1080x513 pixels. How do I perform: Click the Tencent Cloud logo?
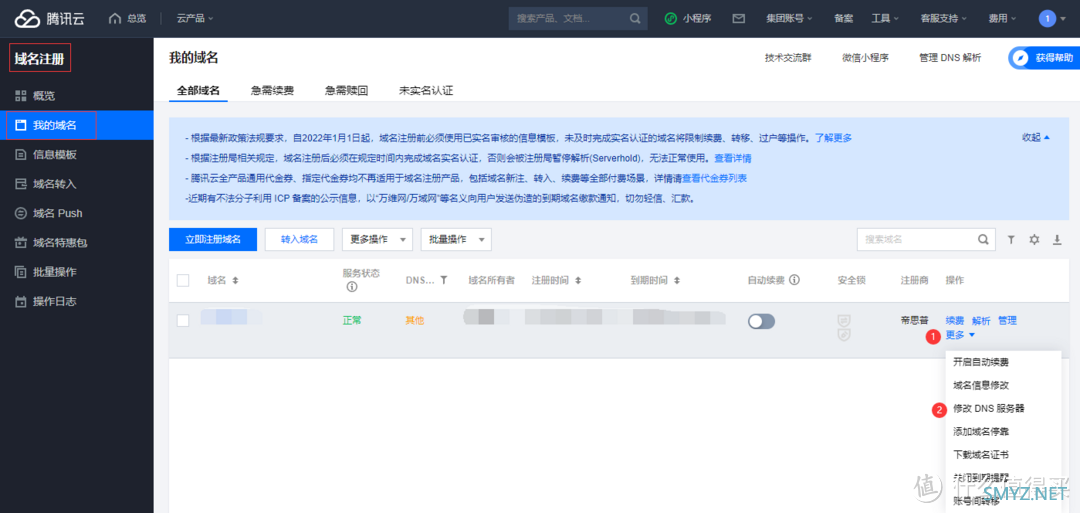[x=50, y=19]
